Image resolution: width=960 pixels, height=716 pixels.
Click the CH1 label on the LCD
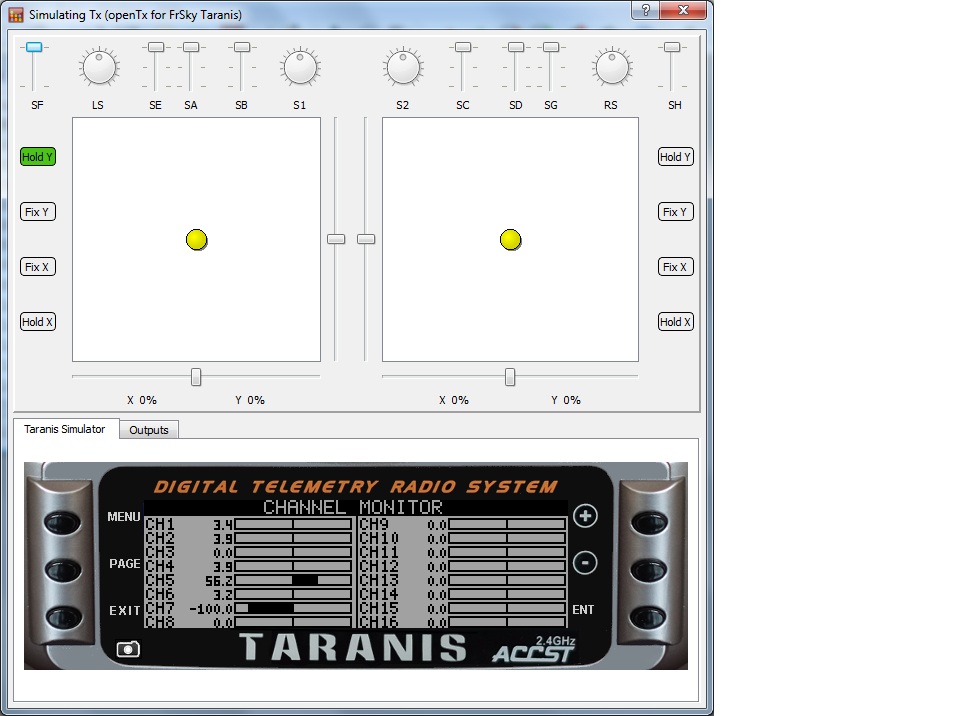(x=160, y=524)
